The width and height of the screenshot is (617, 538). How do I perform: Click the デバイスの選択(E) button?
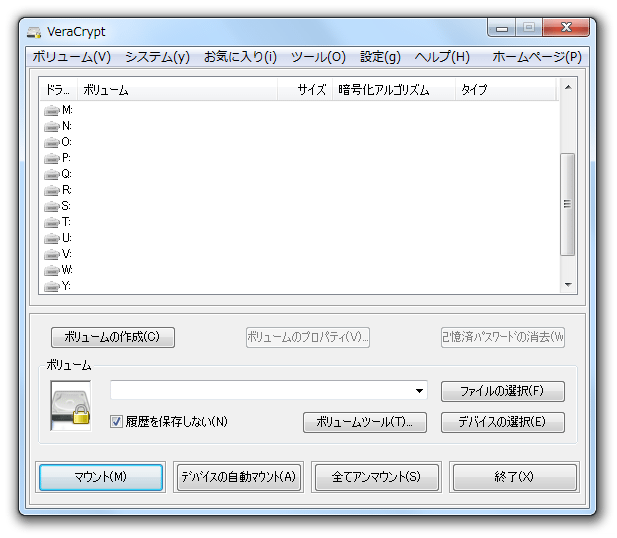[x=502, y=422]
